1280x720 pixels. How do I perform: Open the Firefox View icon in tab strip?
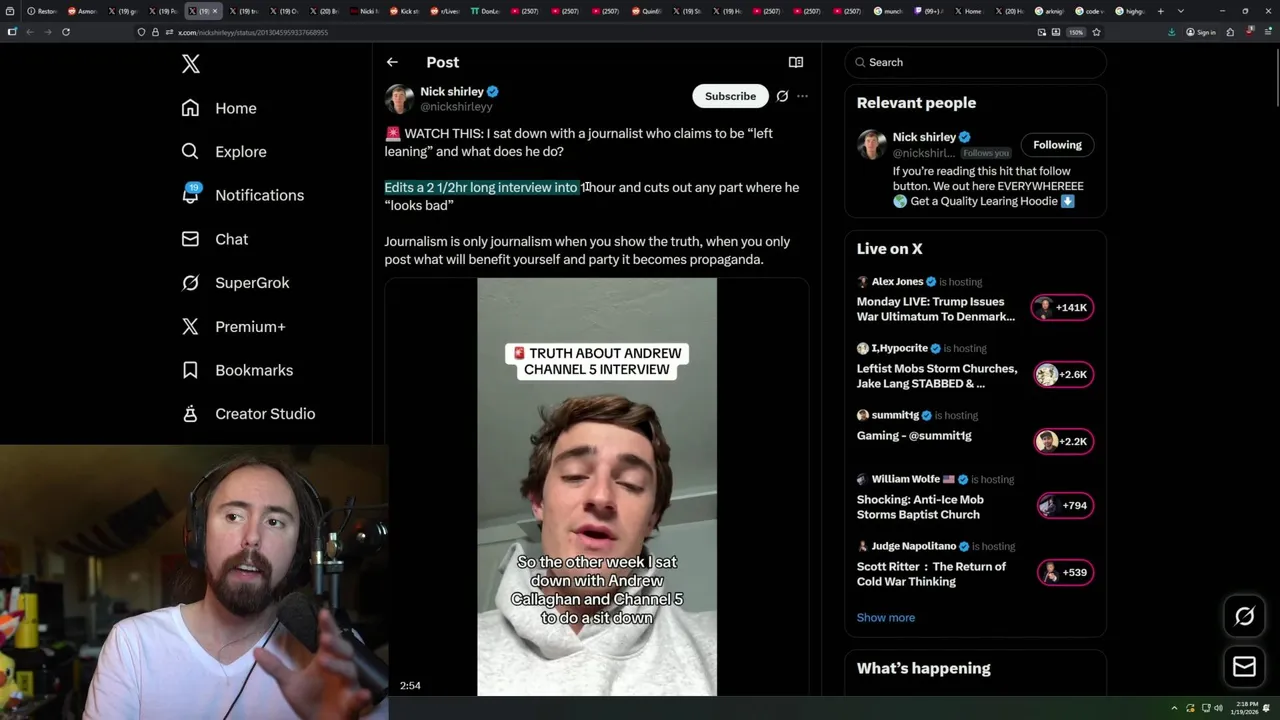pos(10,11)
